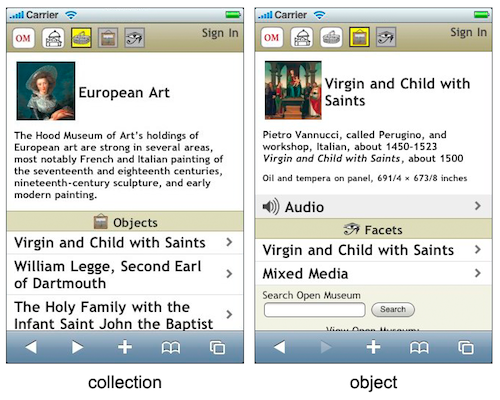Tap the battery icon on object status bar
This screenshot has height=400, width=500.
(x=482, y=14)
